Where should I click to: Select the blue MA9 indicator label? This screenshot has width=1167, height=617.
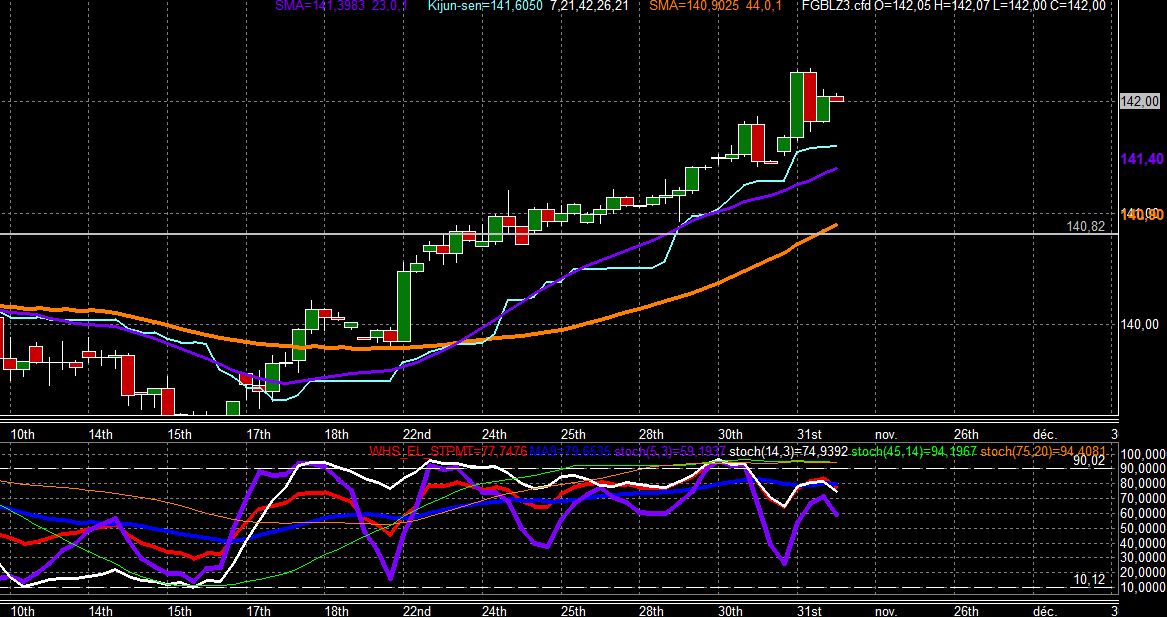(572, 451)
